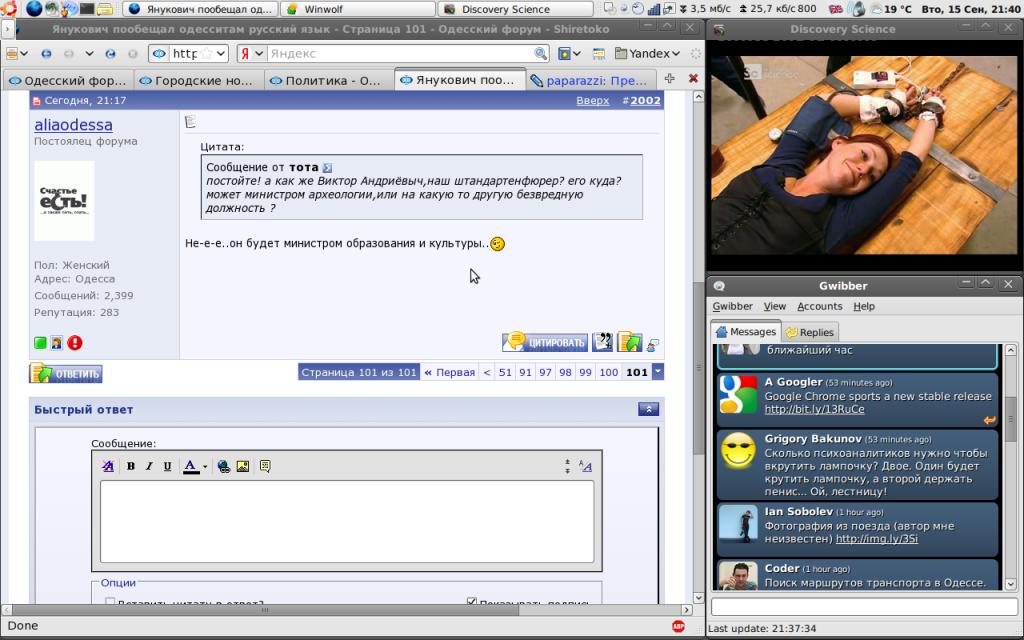Click the Remove Formatting icon in quick reply editor
Image resolution: width=1024 pixels, height=640 pixels.
point(108,466)
